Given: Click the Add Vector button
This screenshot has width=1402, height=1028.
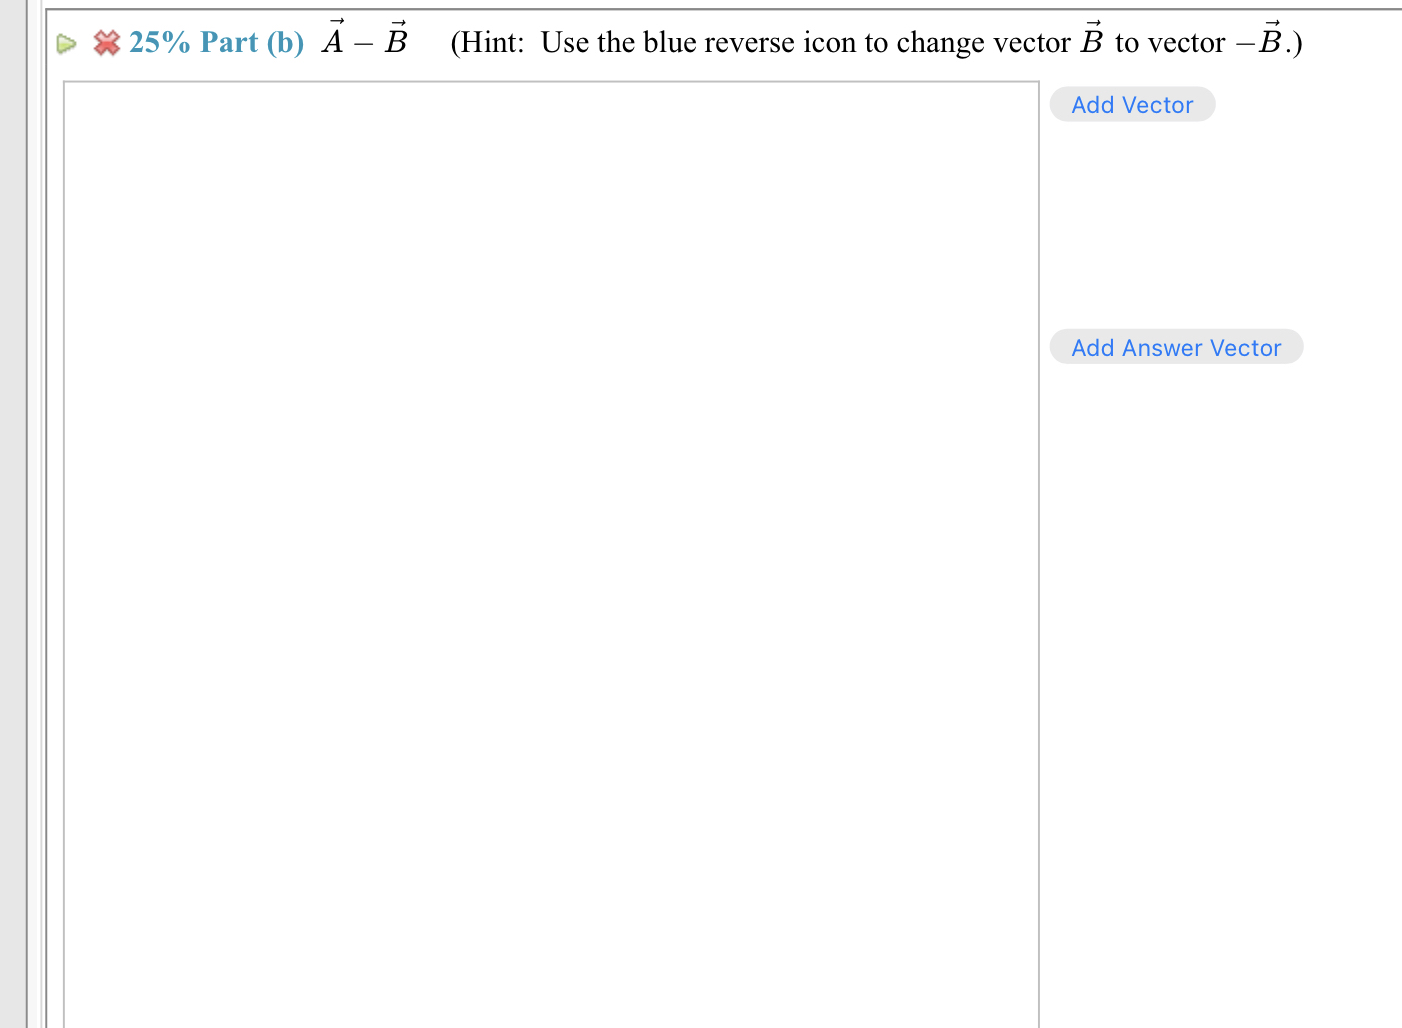Looking at the screenshot, I should tap(1131, 104).
